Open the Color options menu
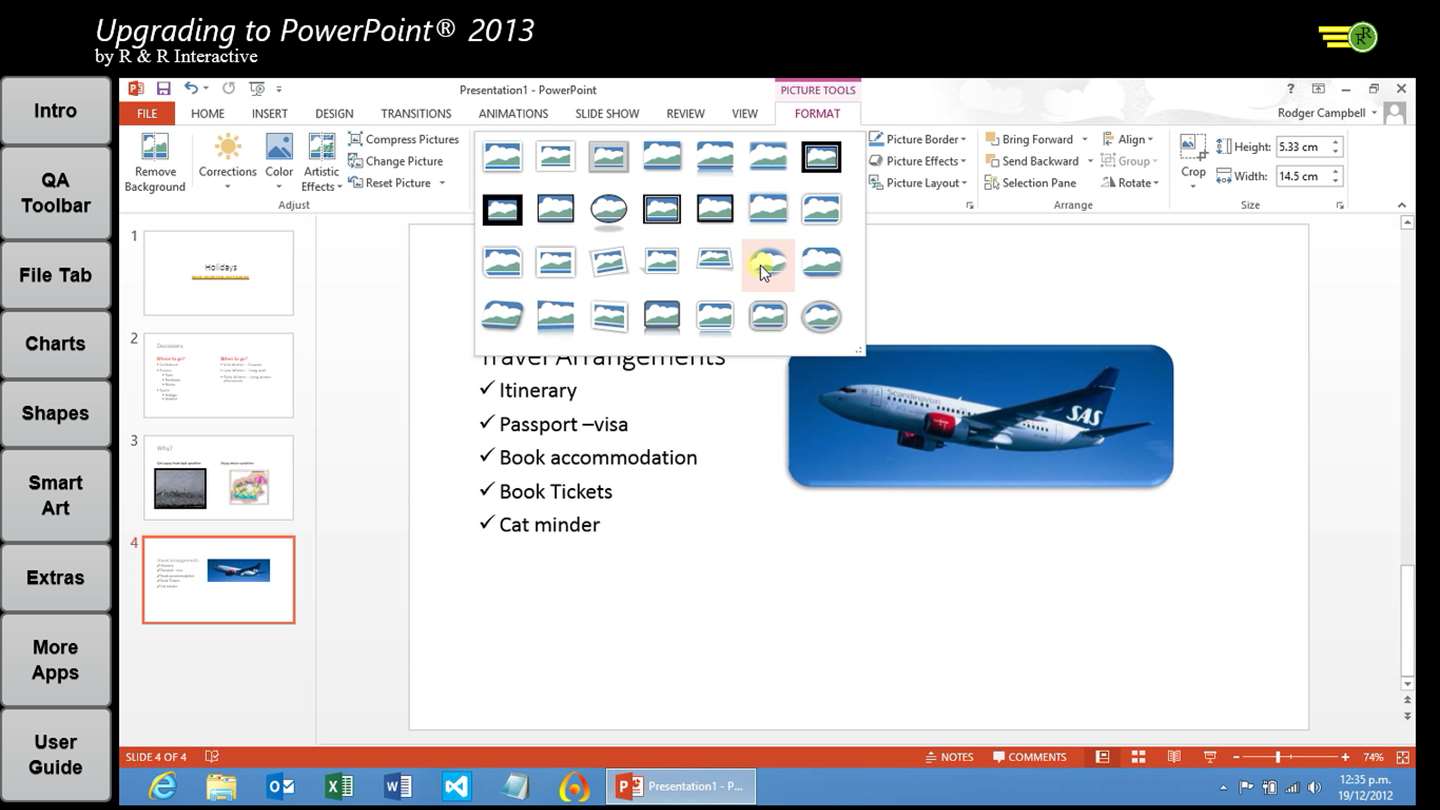Viewport: 1440px width, 810px height. (279, 162)
